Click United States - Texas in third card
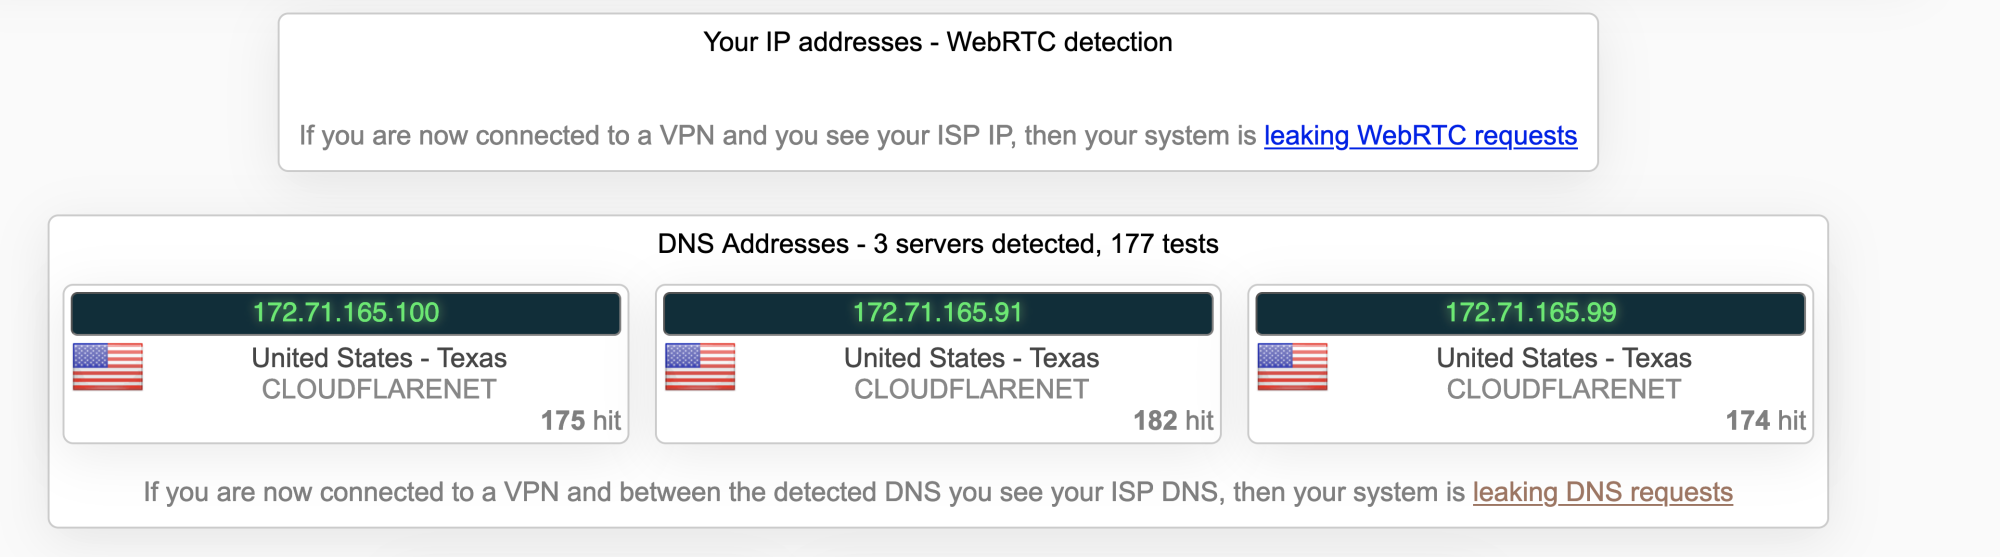2000x557 pixels. pyautogui.click(x=1564, y=358)
